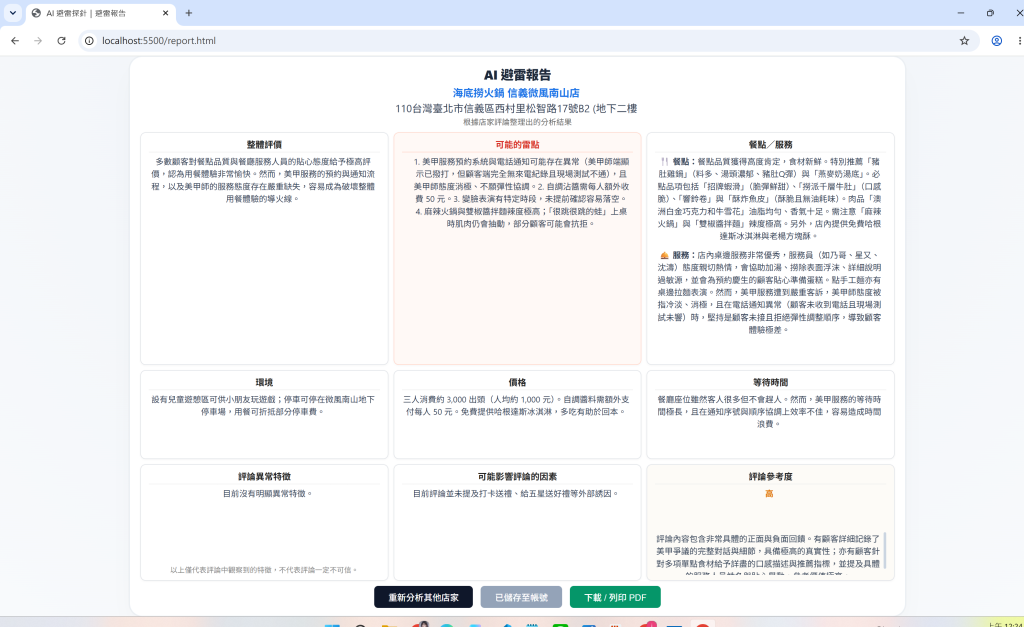
Task: Click the bell 服務 icon
Action: (664, 255)
